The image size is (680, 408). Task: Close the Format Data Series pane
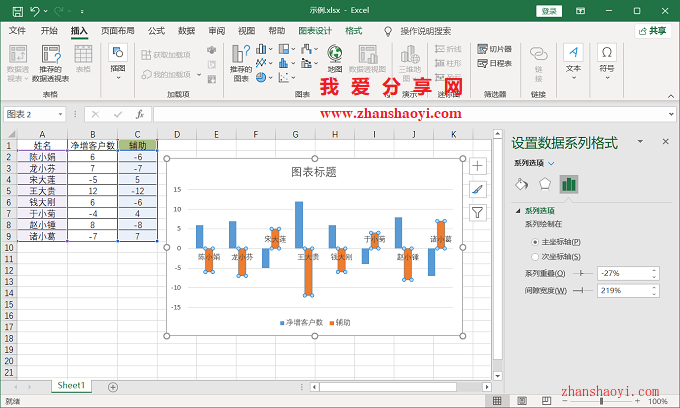point(666,141)
